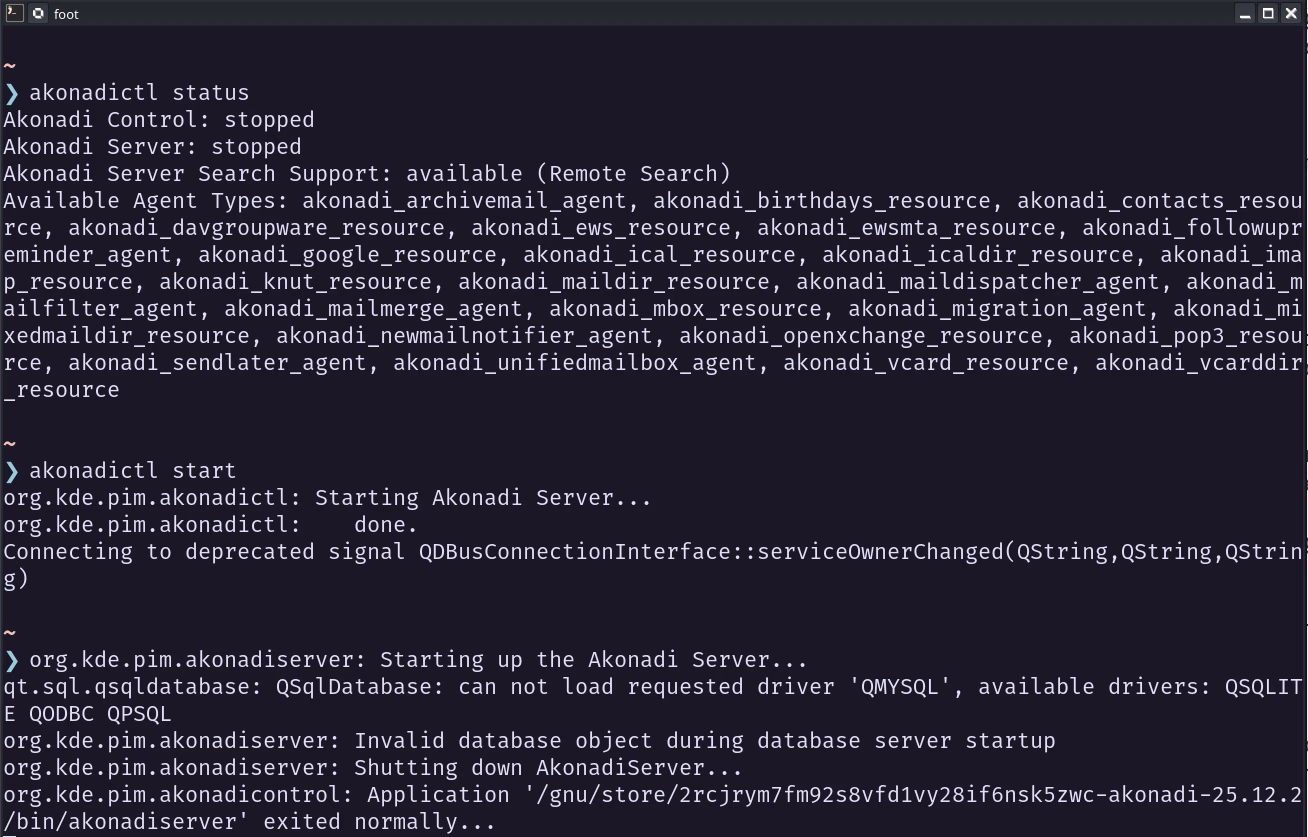Click the "Shutting down AkonadiServer..." line

pyautogui.click(x=373, y=768)
